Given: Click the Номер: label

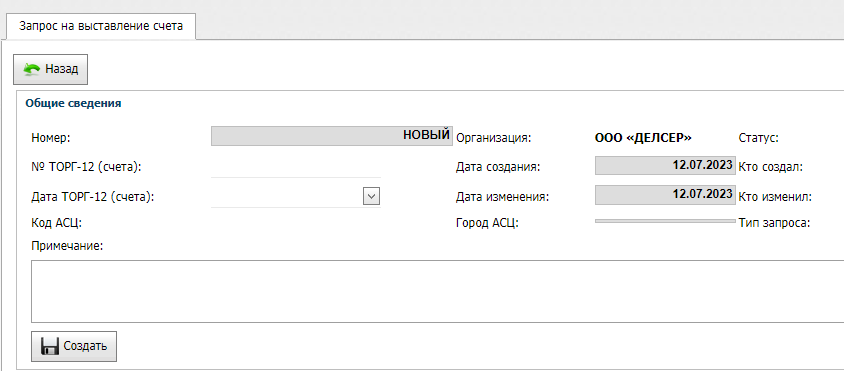Looking at the screenshot, I should coord(52,138).
